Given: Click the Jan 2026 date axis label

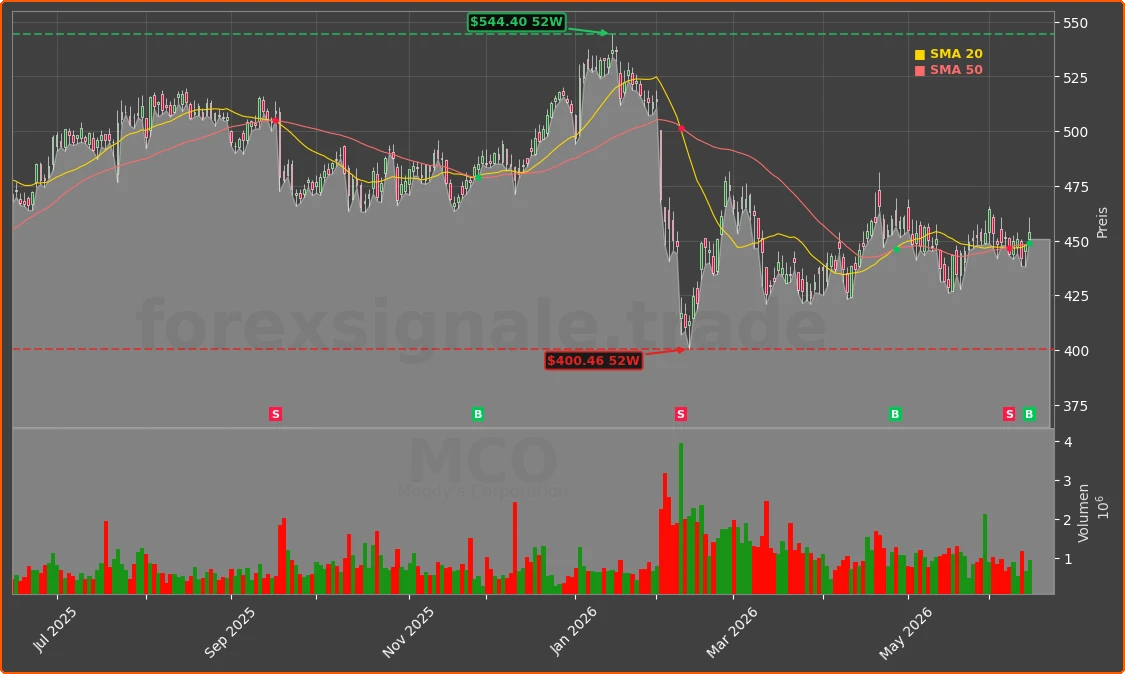Looking at the screenshot, I should 573,631.
